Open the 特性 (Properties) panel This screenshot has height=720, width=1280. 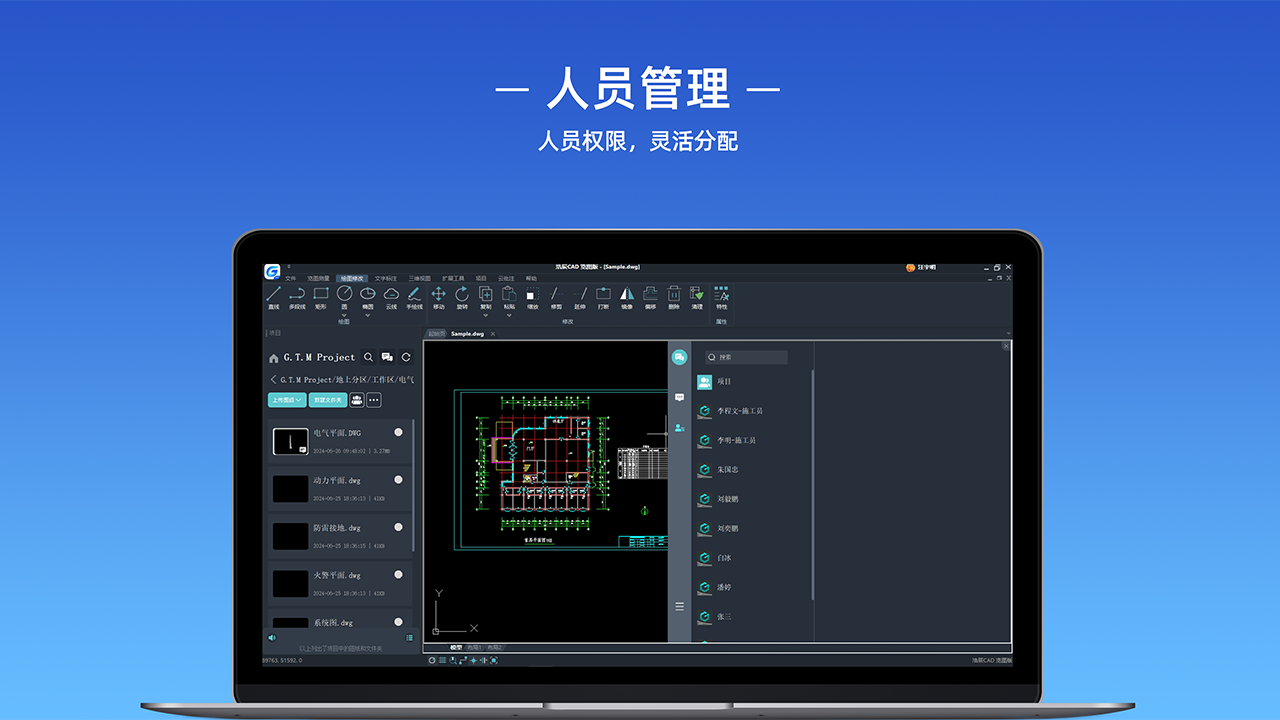pyautogui.click(x=722, y=295)
